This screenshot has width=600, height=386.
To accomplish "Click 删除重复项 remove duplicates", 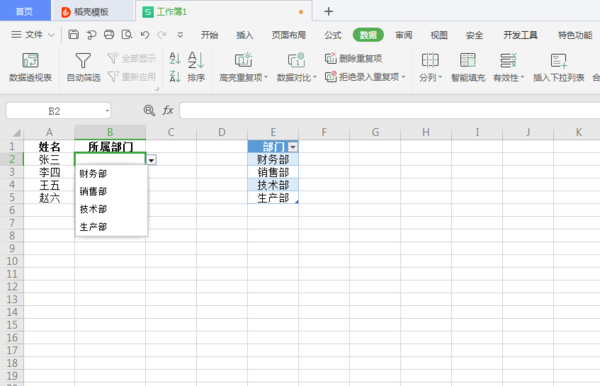I will (x=353, y=58).
